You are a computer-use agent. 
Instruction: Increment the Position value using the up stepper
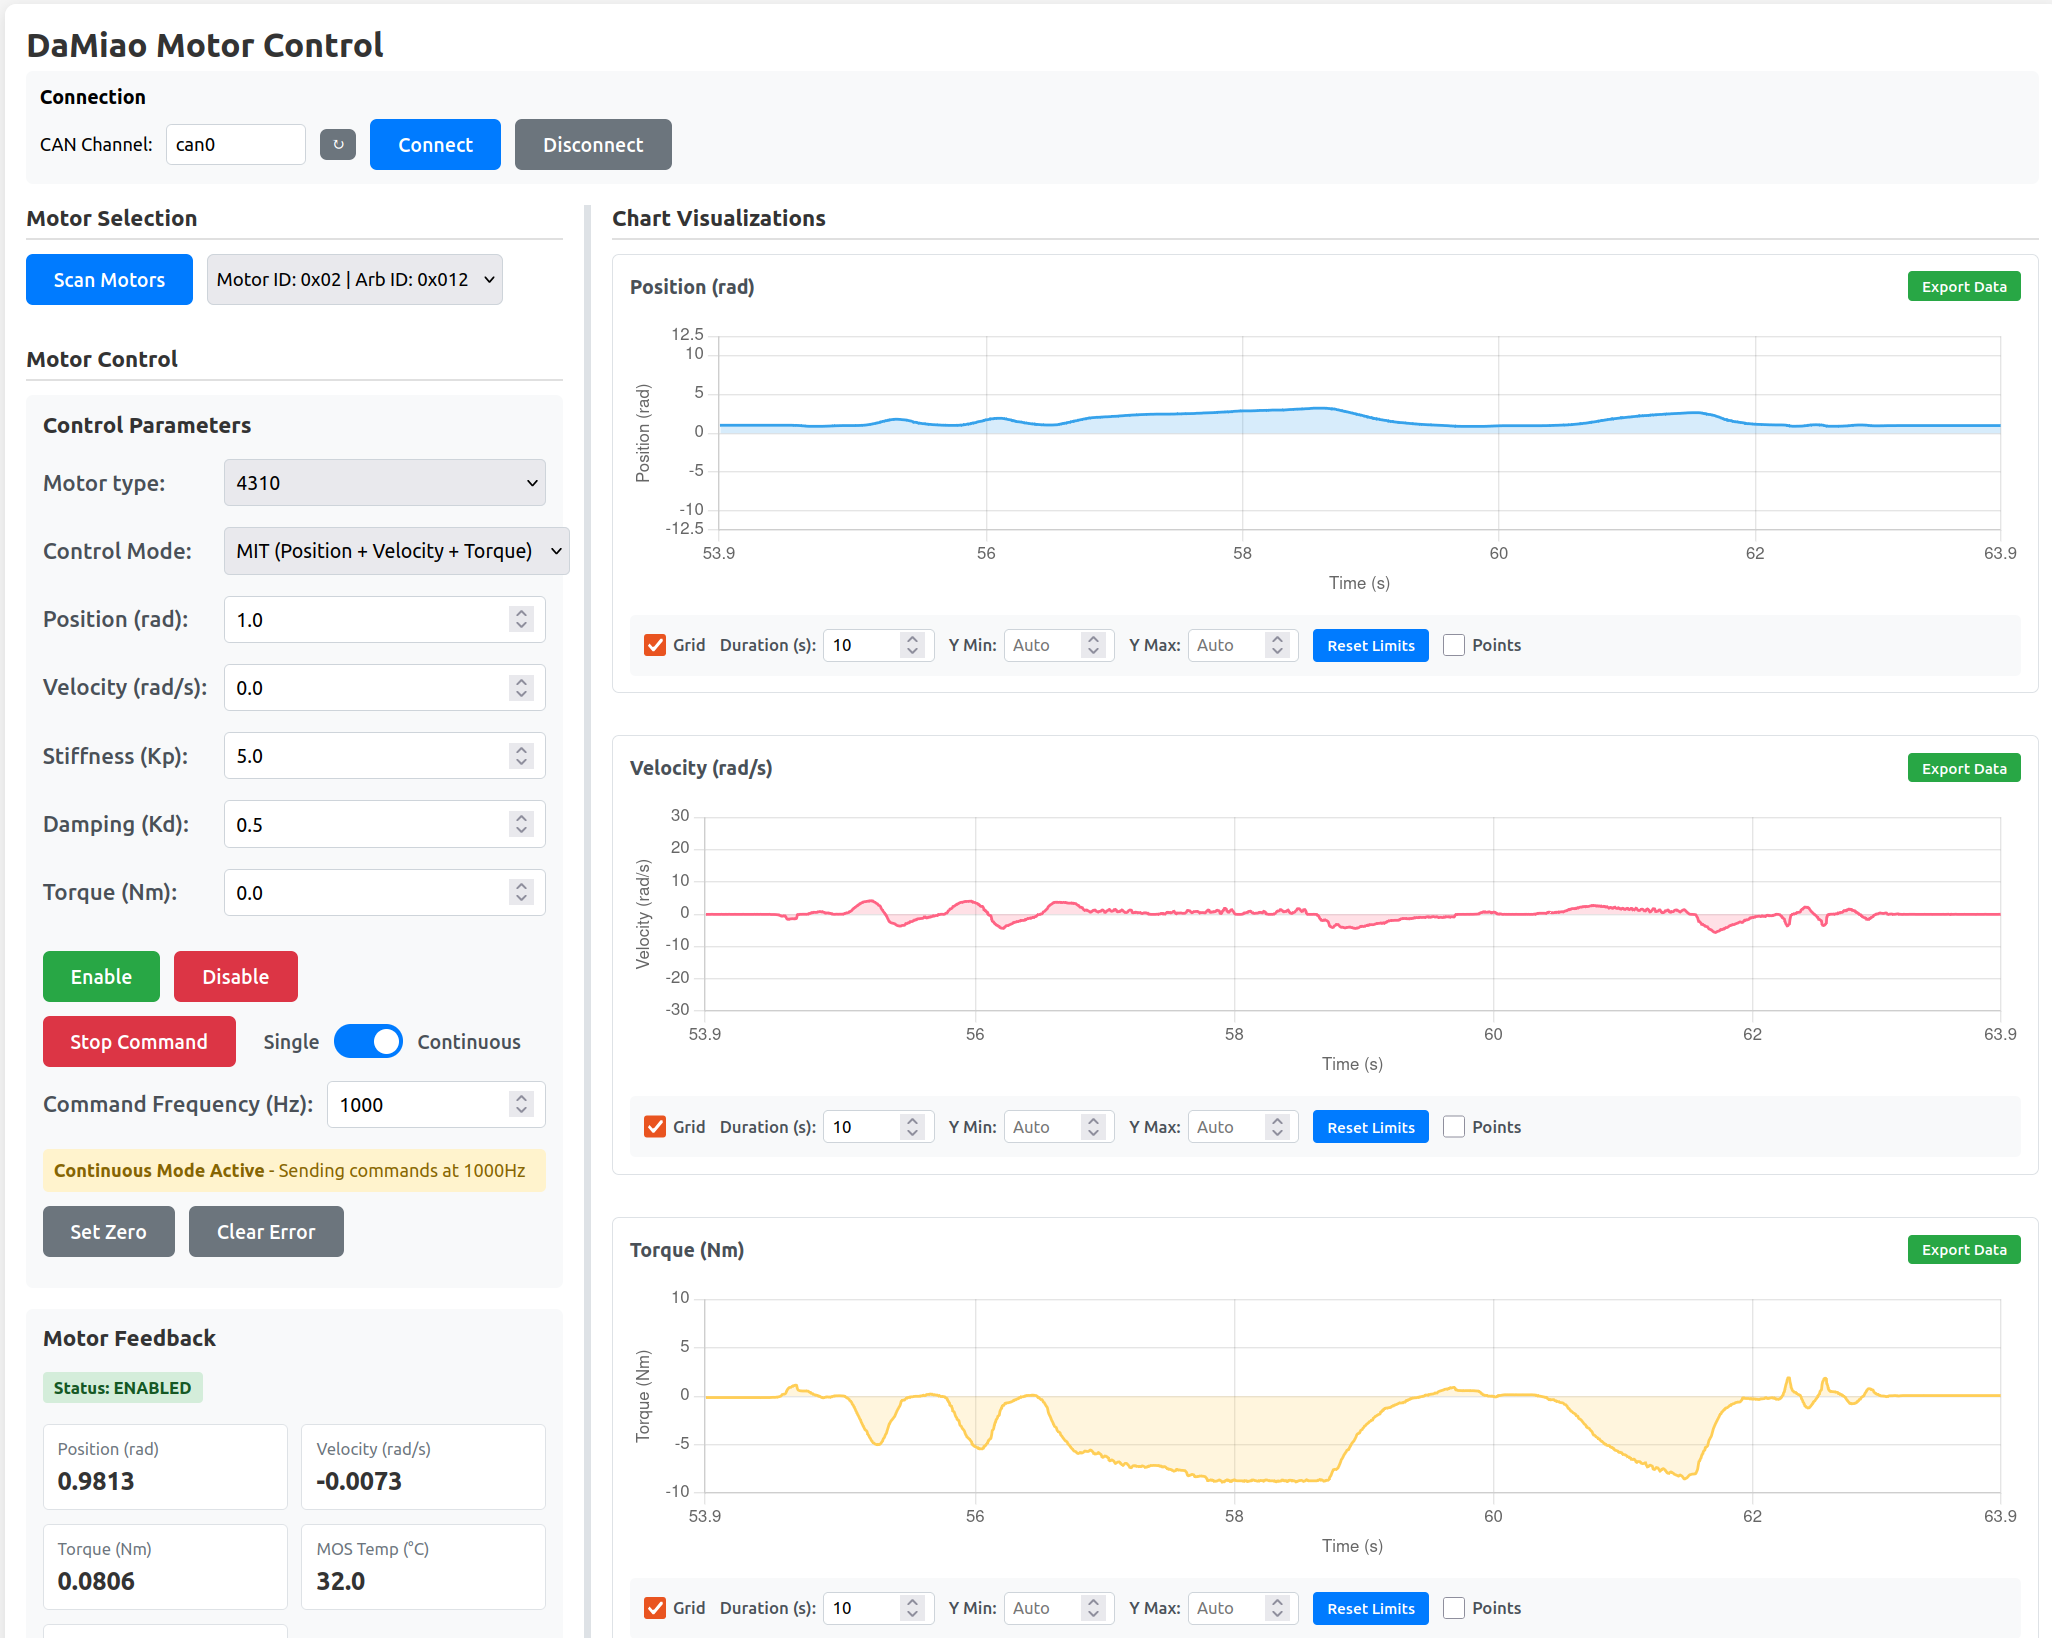tap(521, 613)
